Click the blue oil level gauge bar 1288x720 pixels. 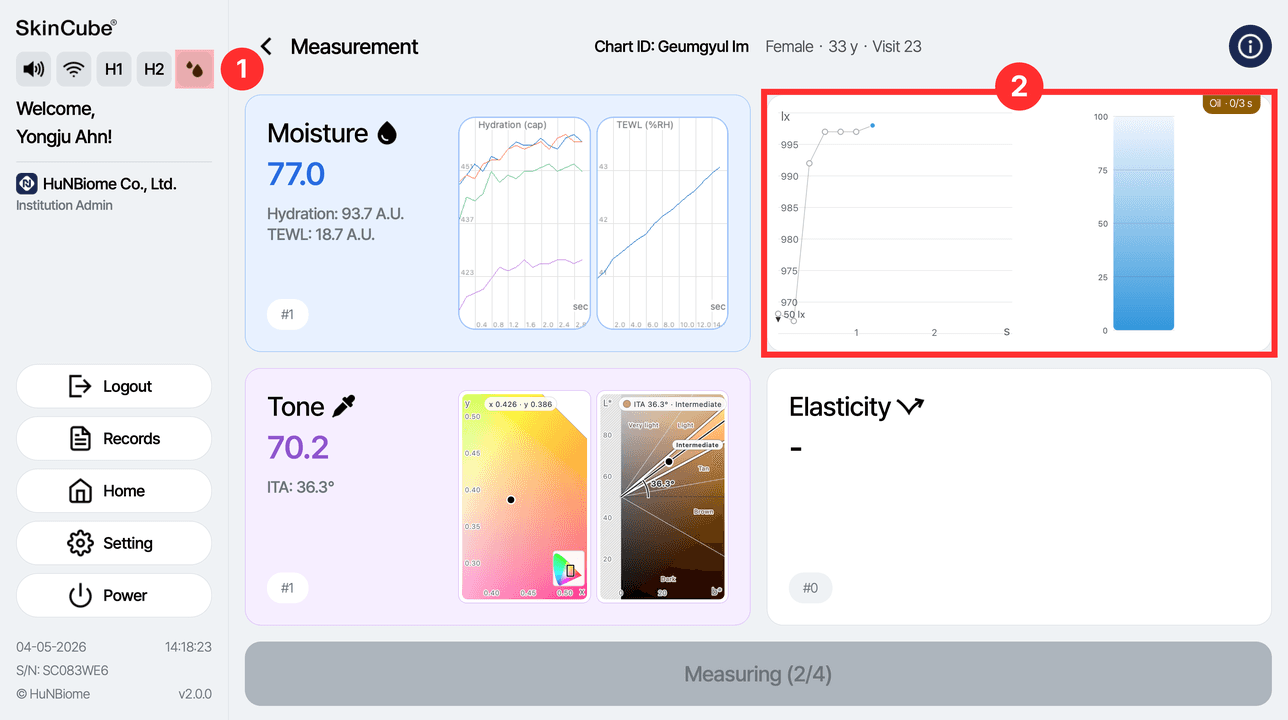[x=1143, y=223]
